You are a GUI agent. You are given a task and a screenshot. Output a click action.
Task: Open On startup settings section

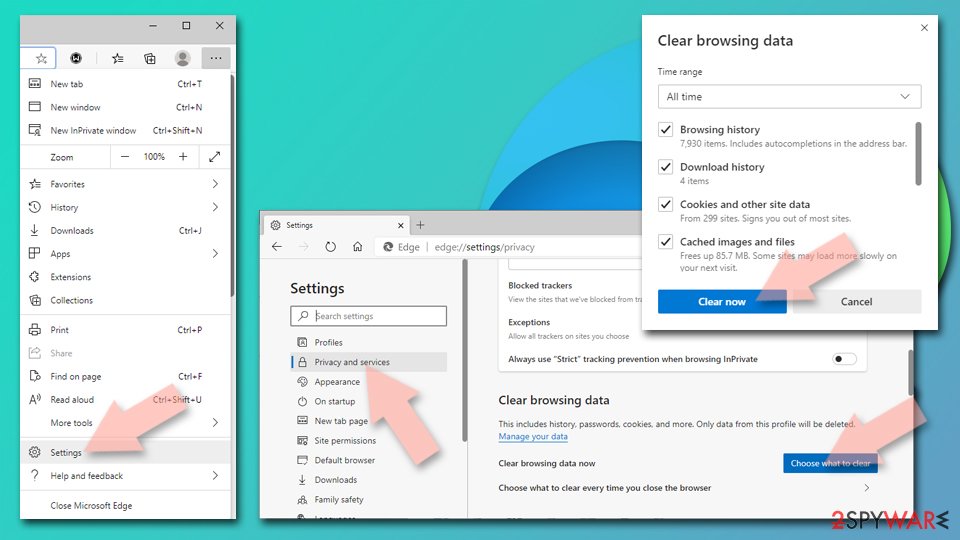[x=369, y=401]
